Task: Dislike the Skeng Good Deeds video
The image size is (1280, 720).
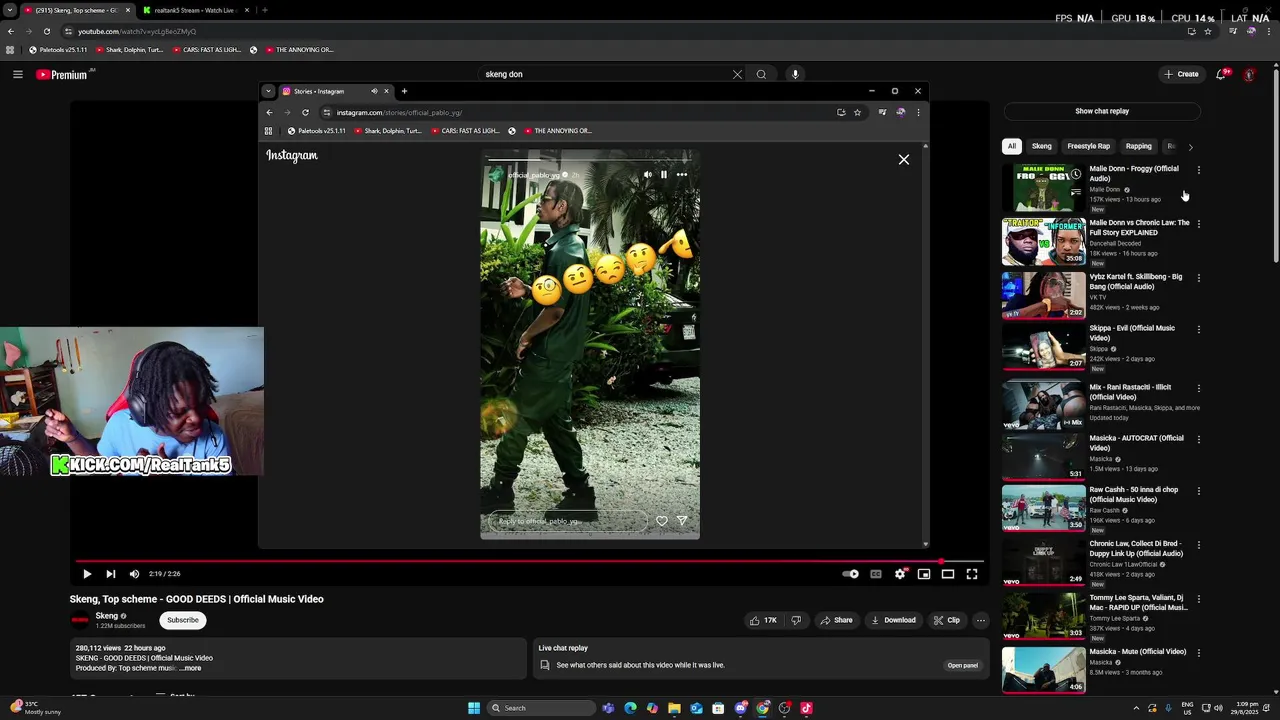Action: point(796,620)
